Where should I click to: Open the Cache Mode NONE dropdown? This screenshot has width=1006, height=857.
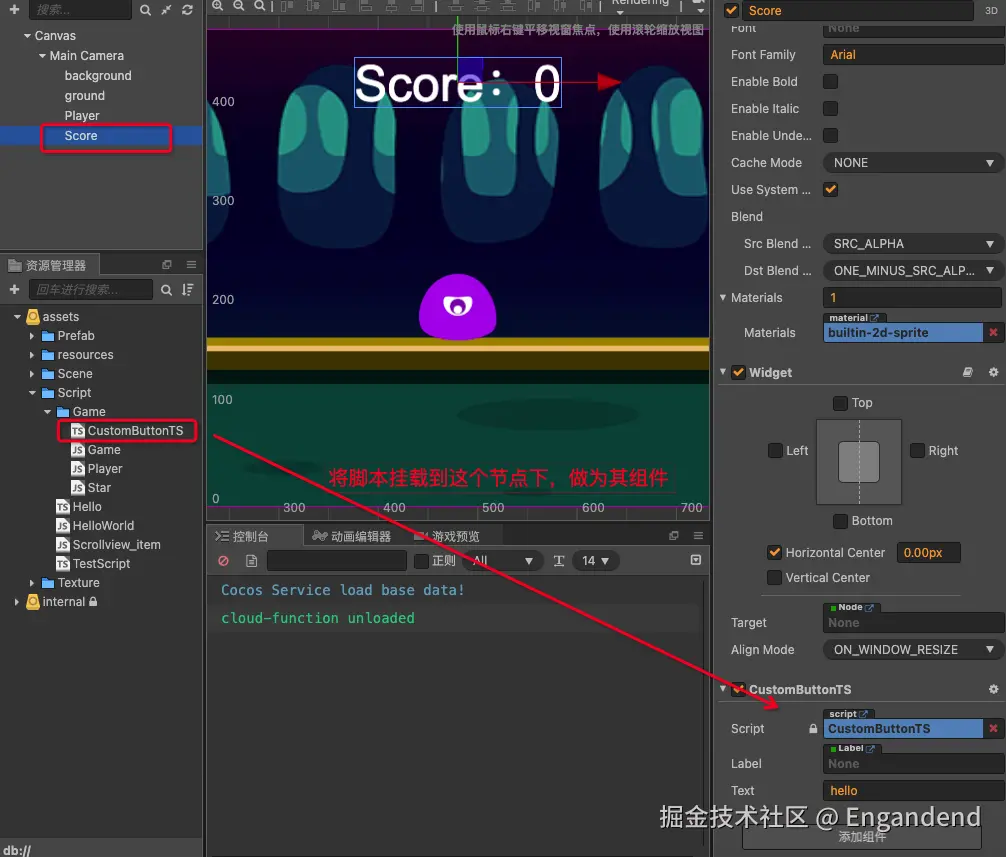(x=913, y=163)
